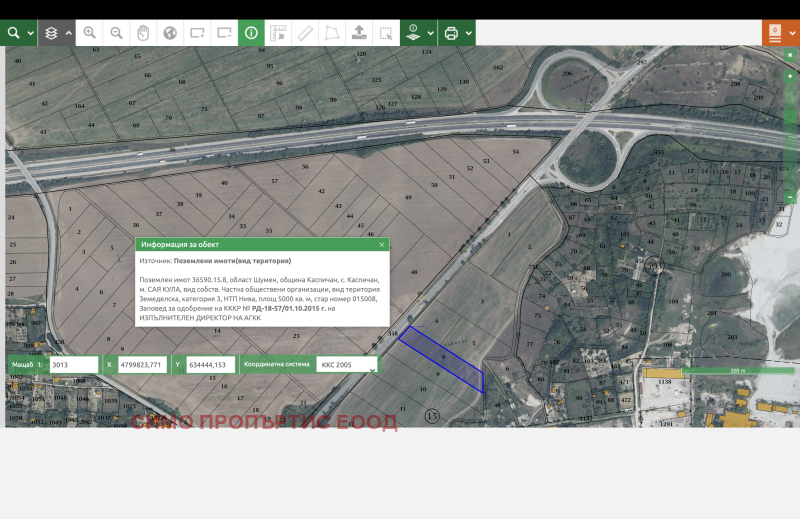This screenshot has width=800, height=519.
Task: Click the scale input field with 3013
Action: coord(73,365)
